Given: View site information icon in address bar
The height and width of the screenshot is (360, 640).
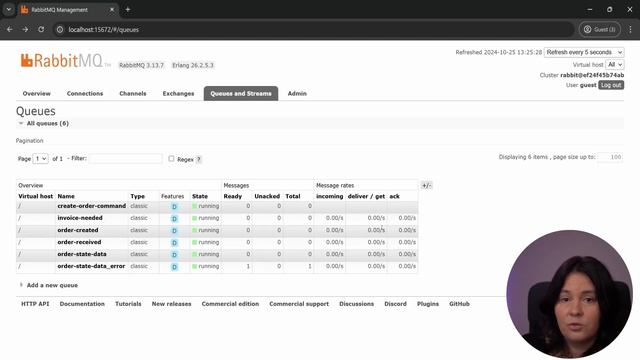Looking at the screenshot, I should 60,29.
